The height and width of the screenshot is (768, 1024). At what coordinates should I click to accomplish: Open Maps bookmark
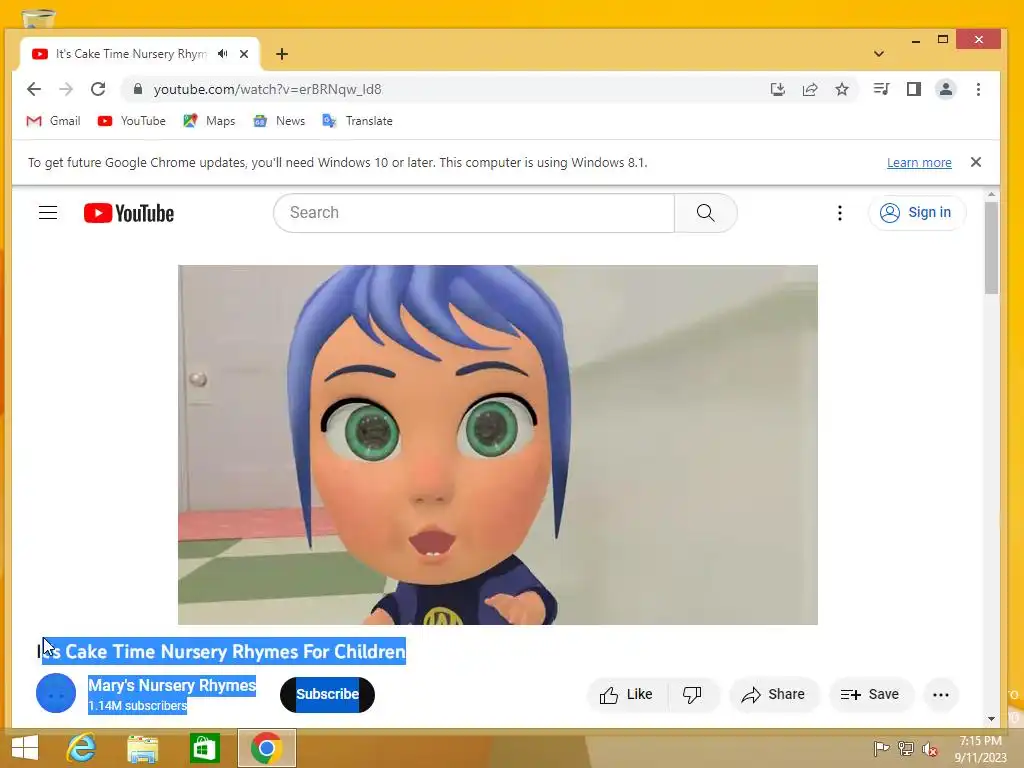click(209, 121)
